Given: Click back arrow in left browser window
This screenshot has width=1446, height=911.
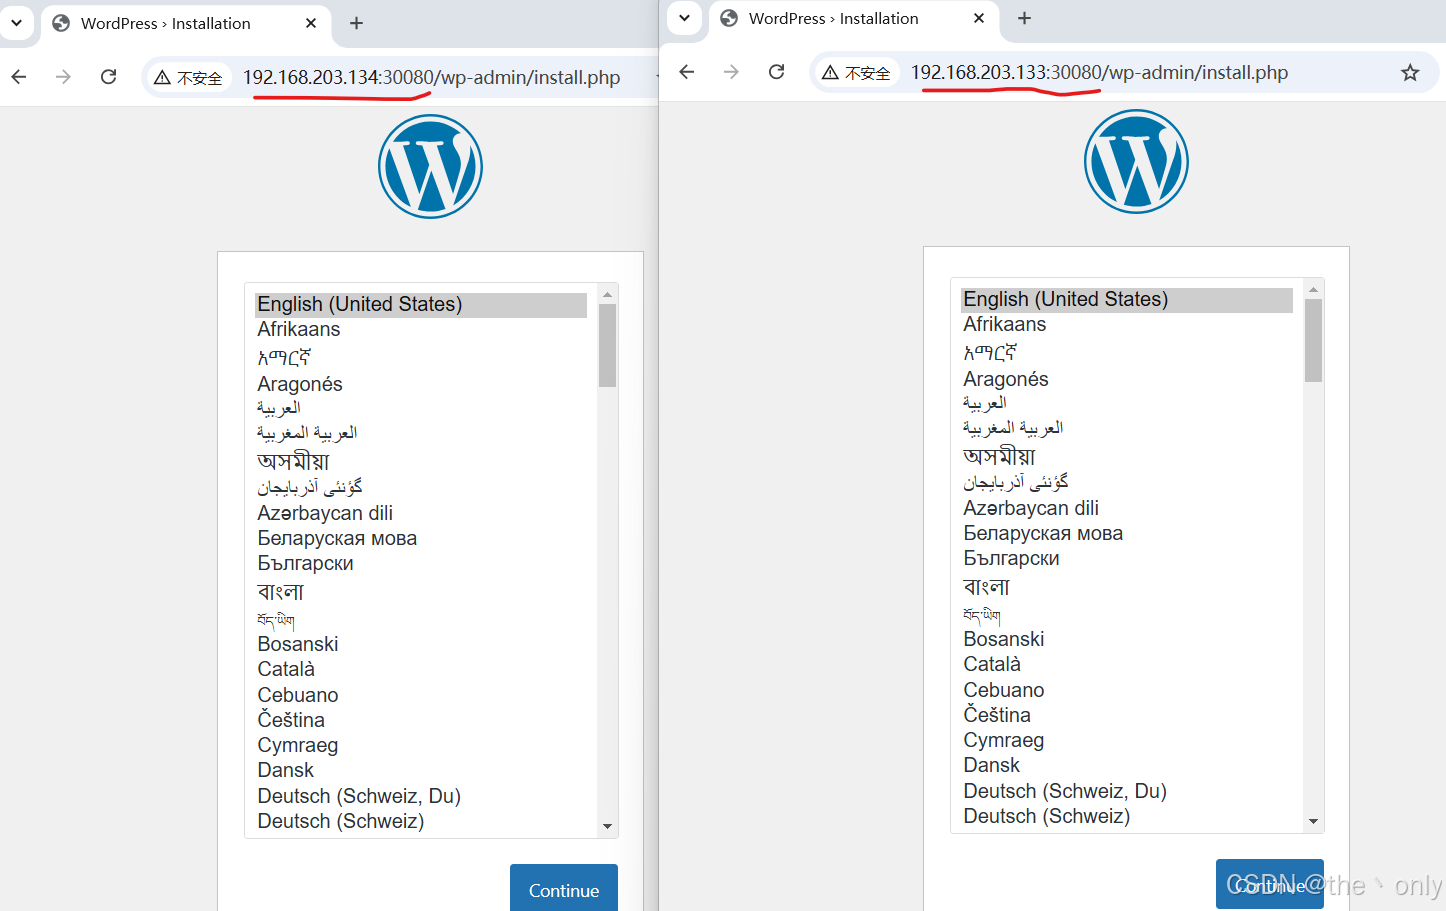Looking at the screenshot, I should coord(19,77).
